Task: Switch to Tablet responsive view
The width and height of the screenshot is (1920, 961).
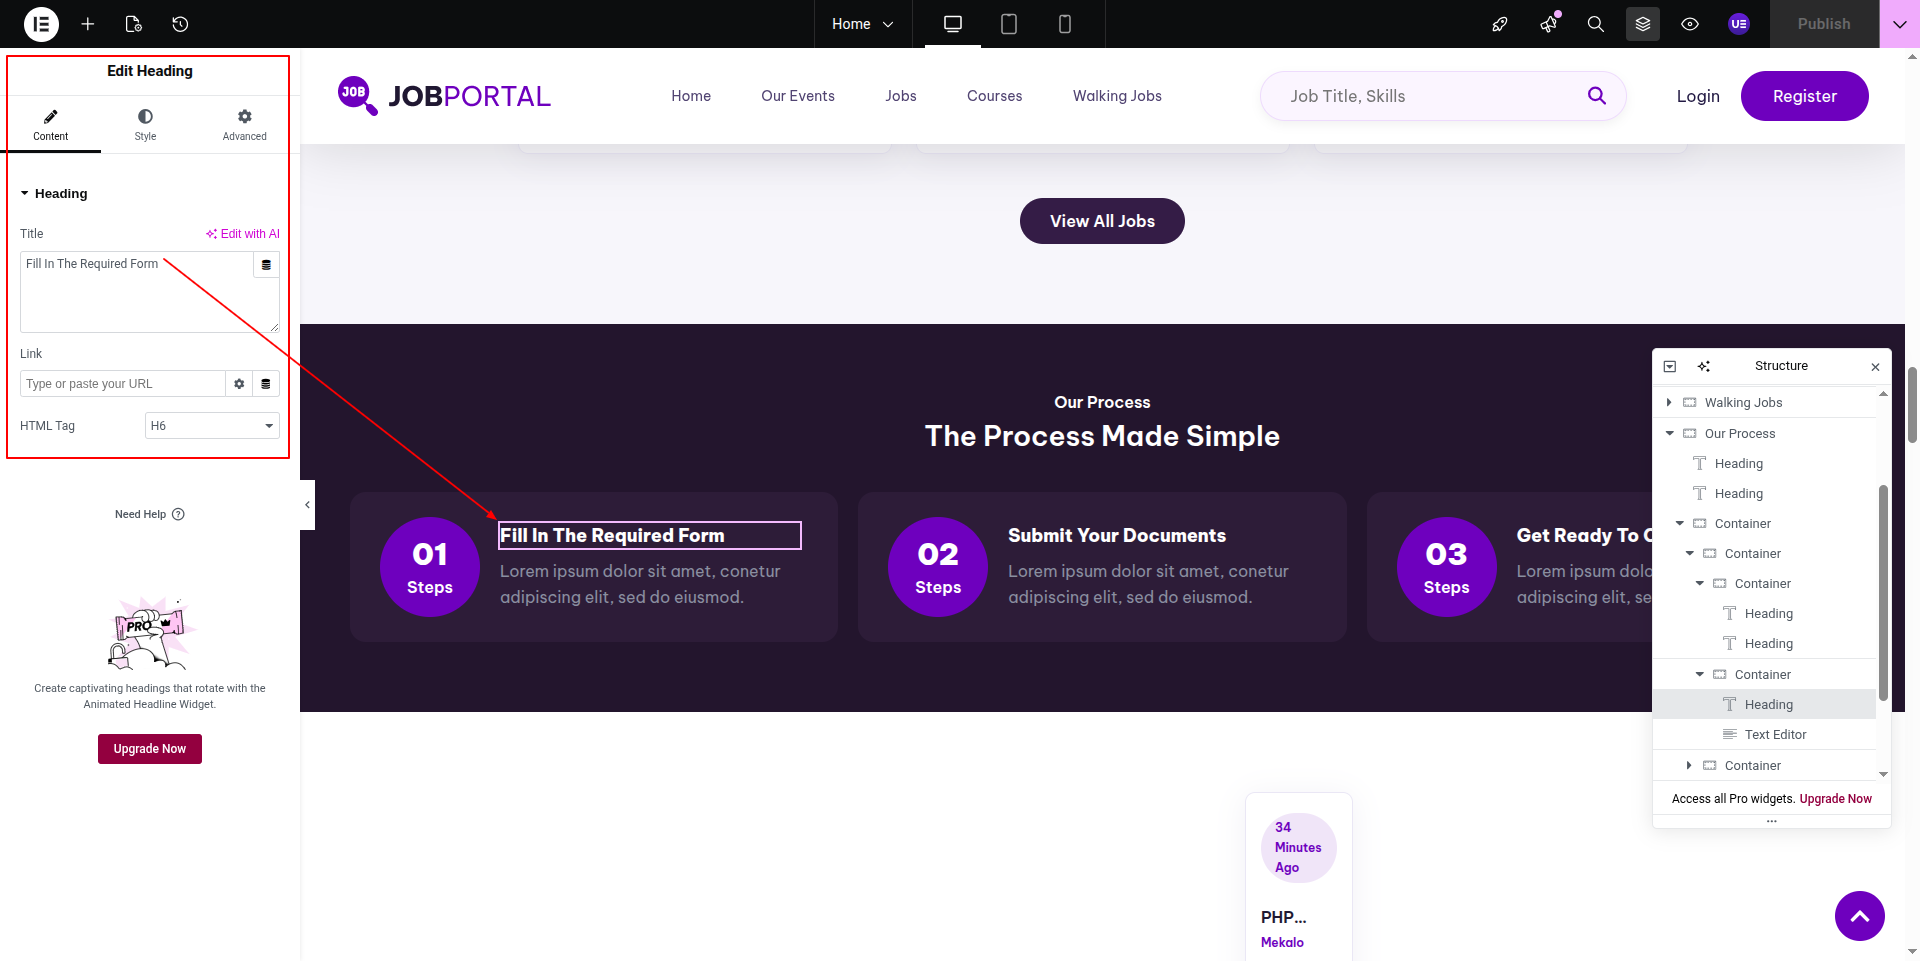Action: click(x=1009, y=24)
